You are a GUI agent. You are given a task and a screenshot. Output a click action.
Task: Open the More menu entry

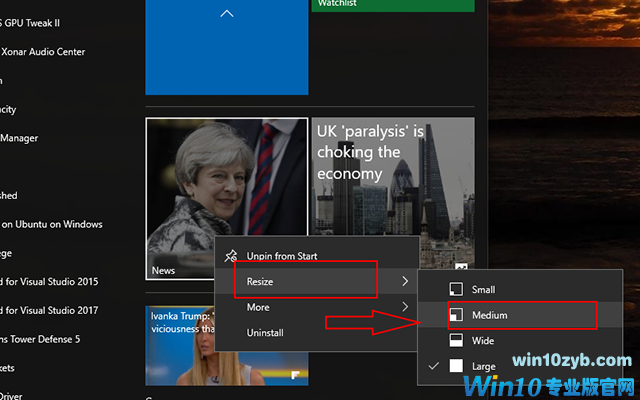tap(258, 307)
